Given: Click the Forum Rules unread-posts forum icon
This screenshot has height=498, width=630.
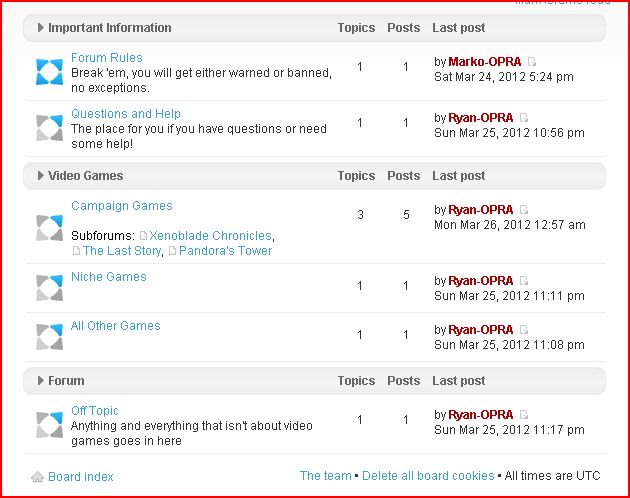Looking at the screenshot, I should 49,72.
